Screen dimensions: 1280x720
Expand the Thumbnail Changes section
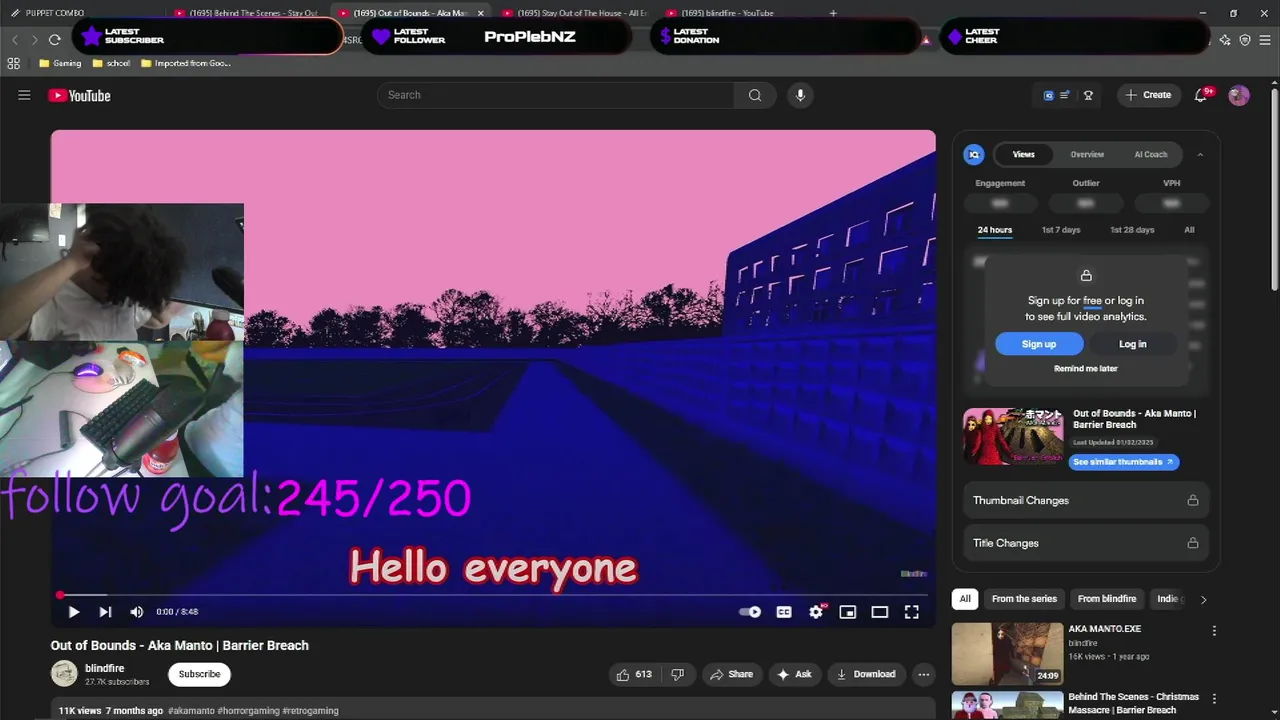point(1085,500)
